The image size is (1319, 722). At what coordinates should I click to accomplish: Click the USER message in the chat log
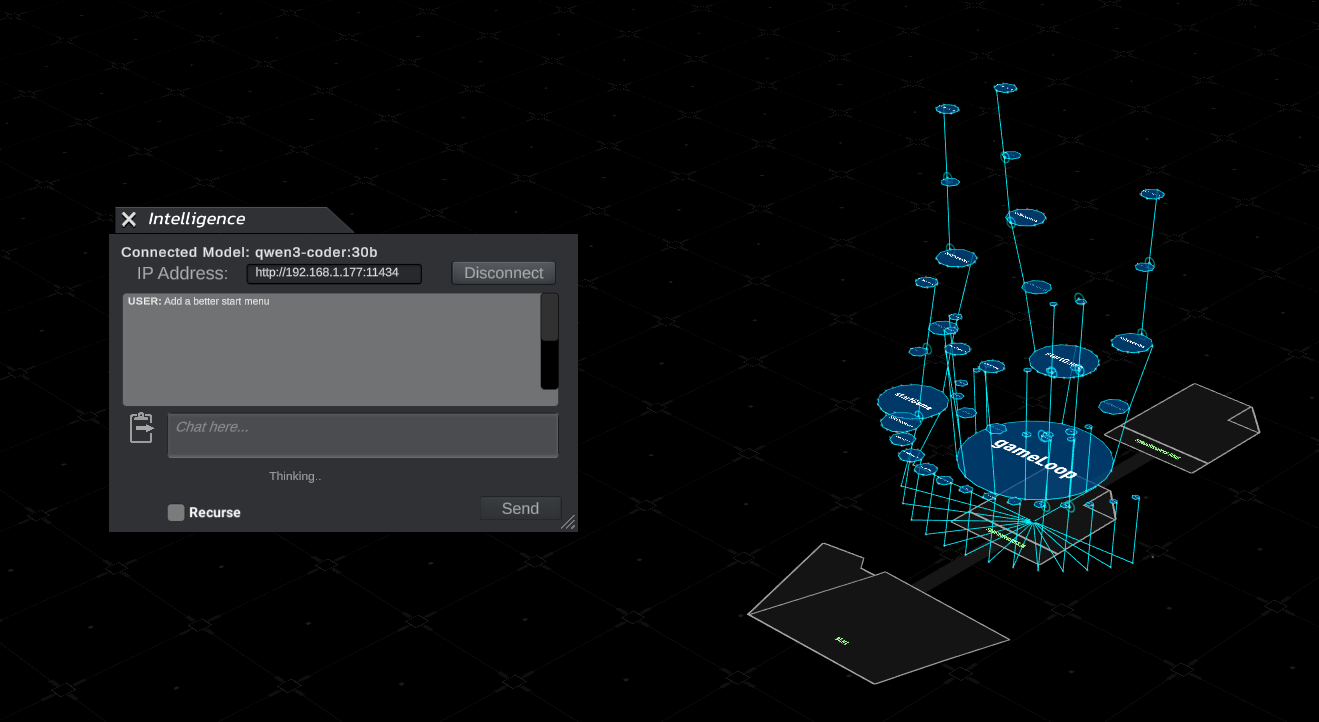click(199, 301)
